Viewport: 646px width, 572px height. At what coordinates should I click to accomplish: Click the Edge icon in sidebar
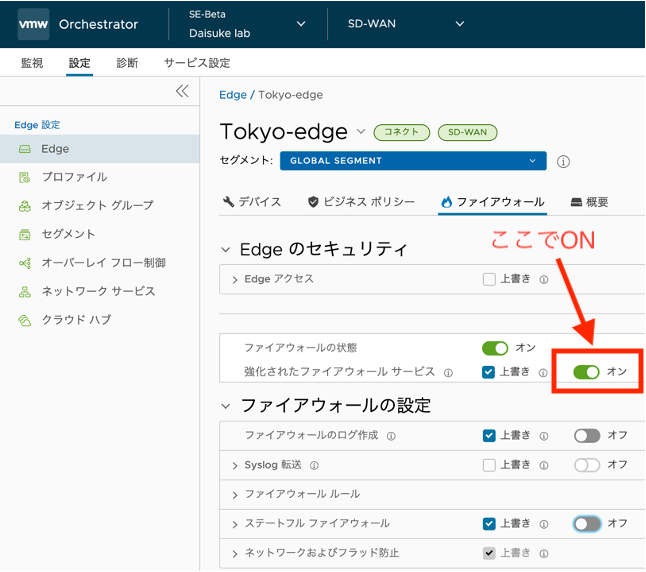pos(24,149)
